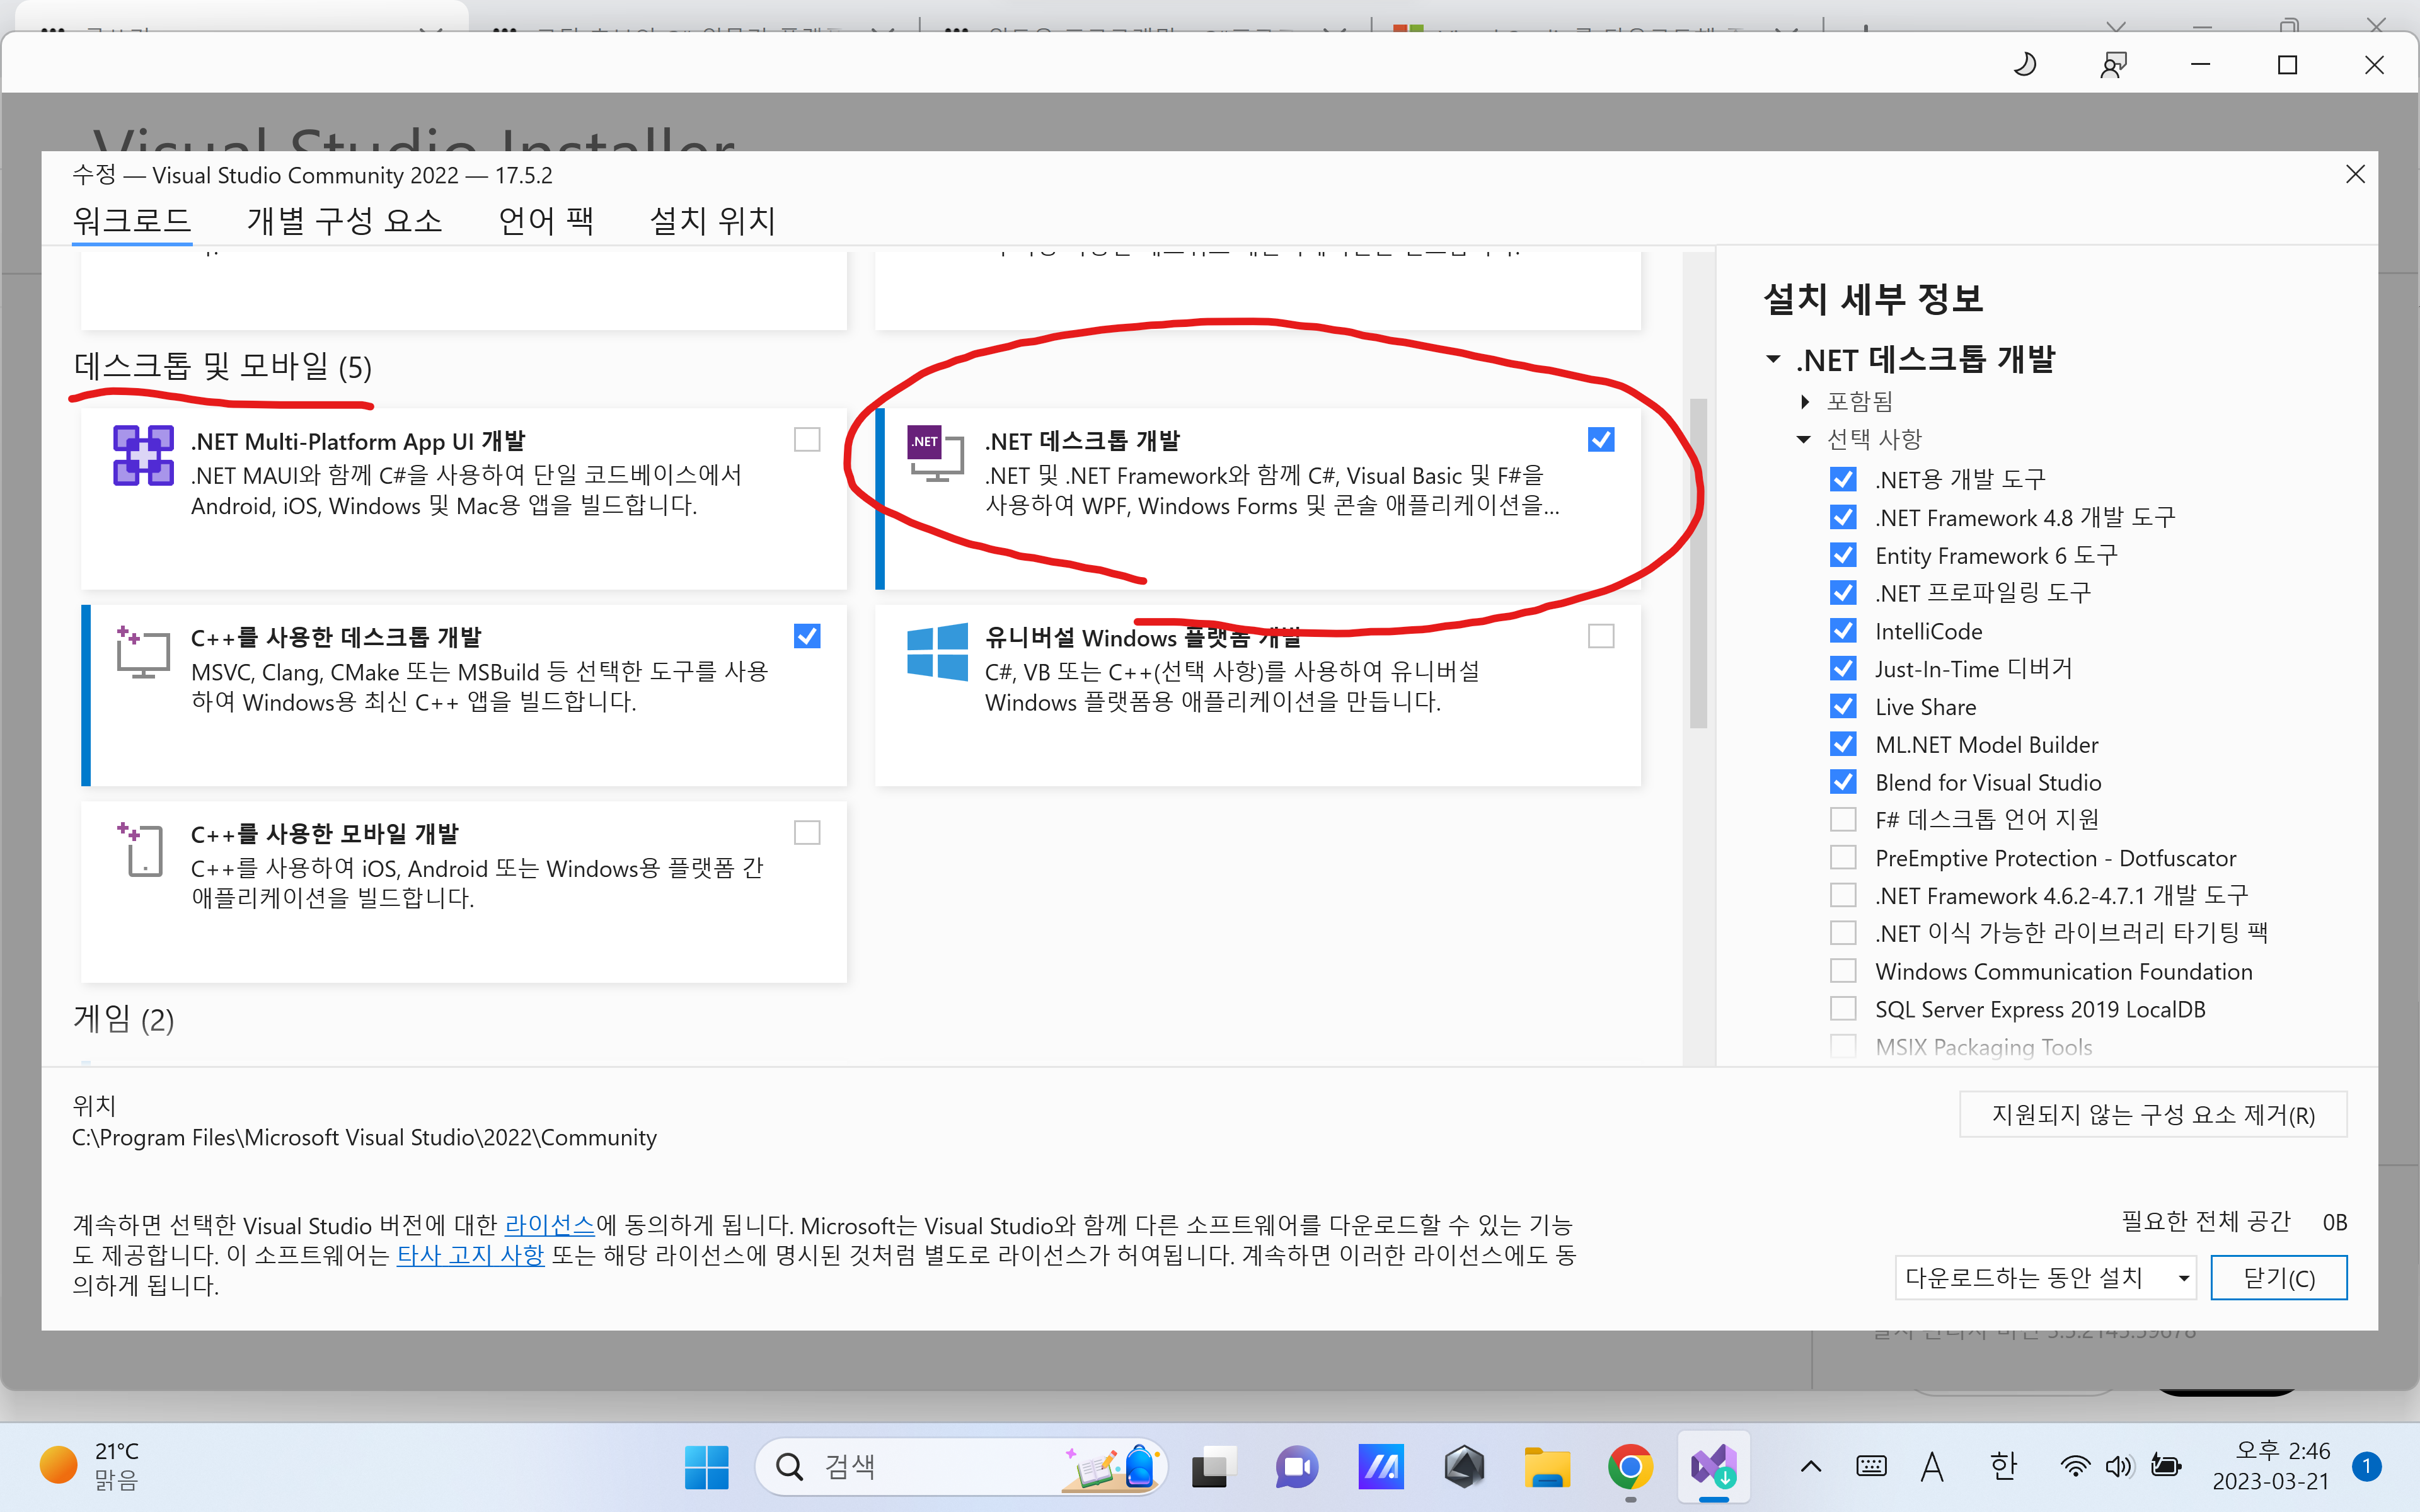
Task: Click the Visual Studio Installer taskbar icon
Action: click(x=1713, y=1467)
